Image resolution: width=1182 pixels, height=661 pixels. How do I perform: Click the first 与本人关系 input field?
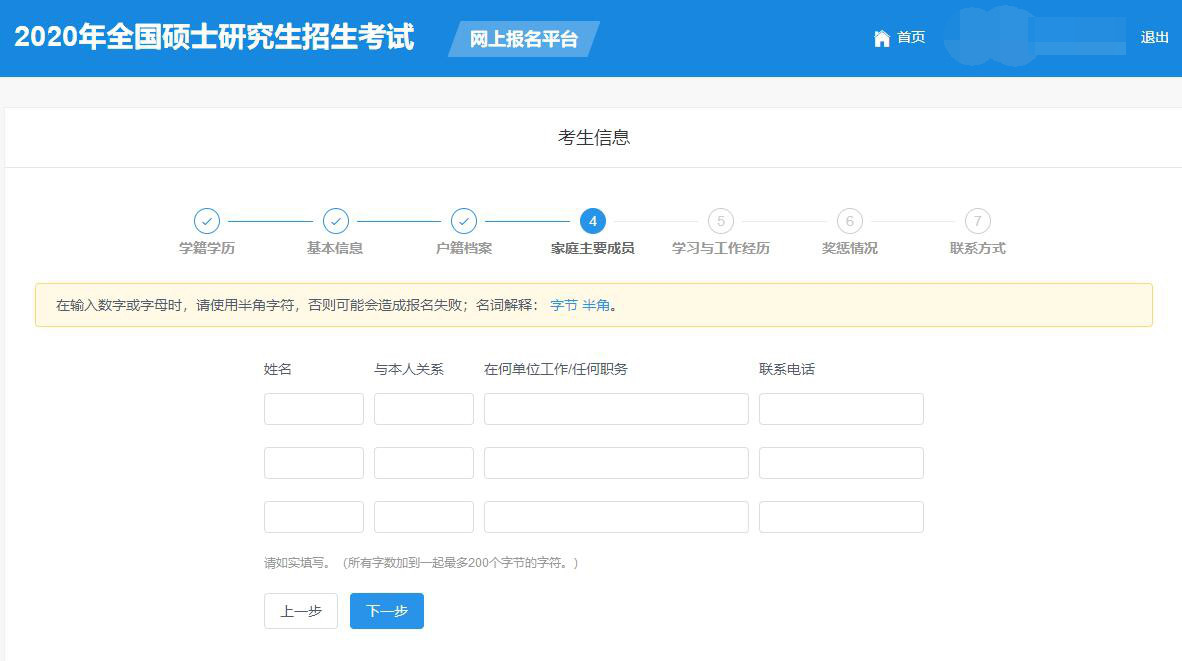pyautogui.click(x=423, y=408)
